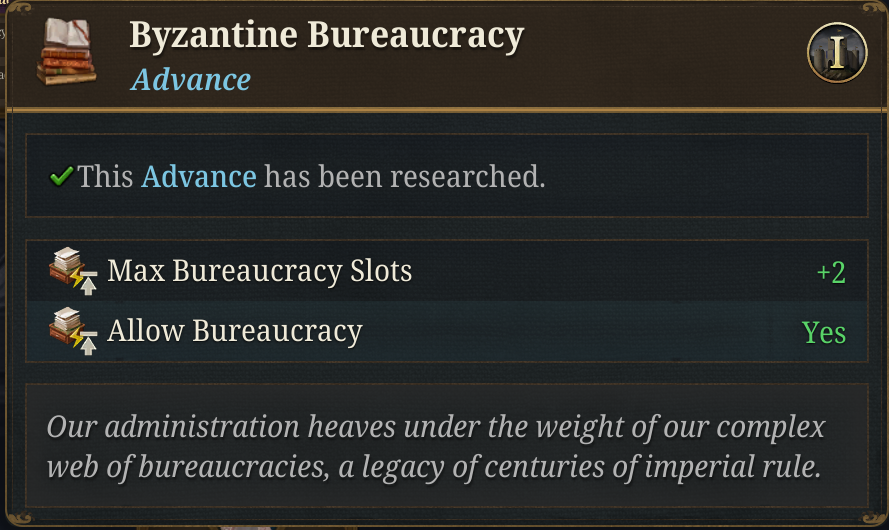889x530 pixels.
Task: Follow the blue Advance link in researched message
Action: [199, 177]
